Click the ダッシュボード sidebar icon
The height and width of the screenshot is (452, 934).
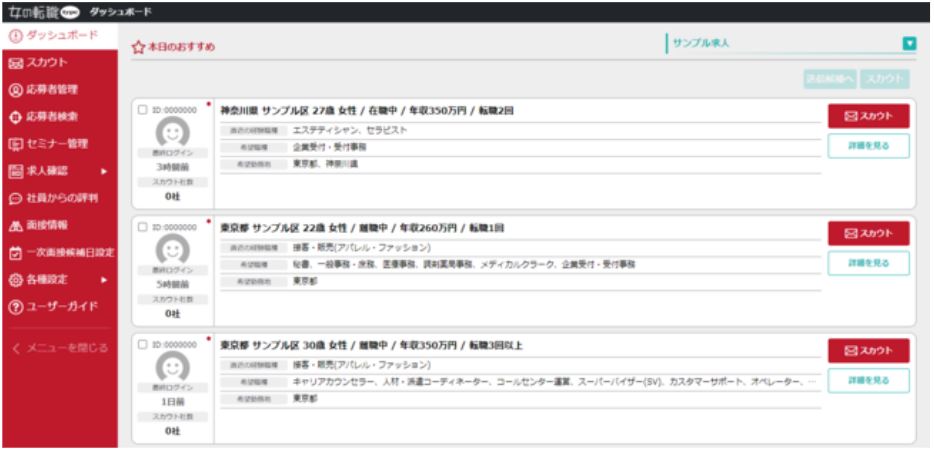(16, 36)
